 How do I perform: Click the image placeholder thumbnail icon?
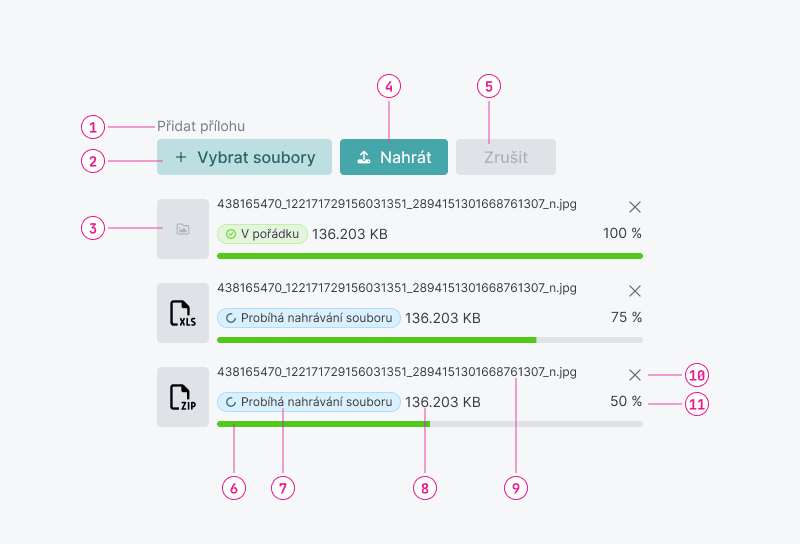(183, 229)
